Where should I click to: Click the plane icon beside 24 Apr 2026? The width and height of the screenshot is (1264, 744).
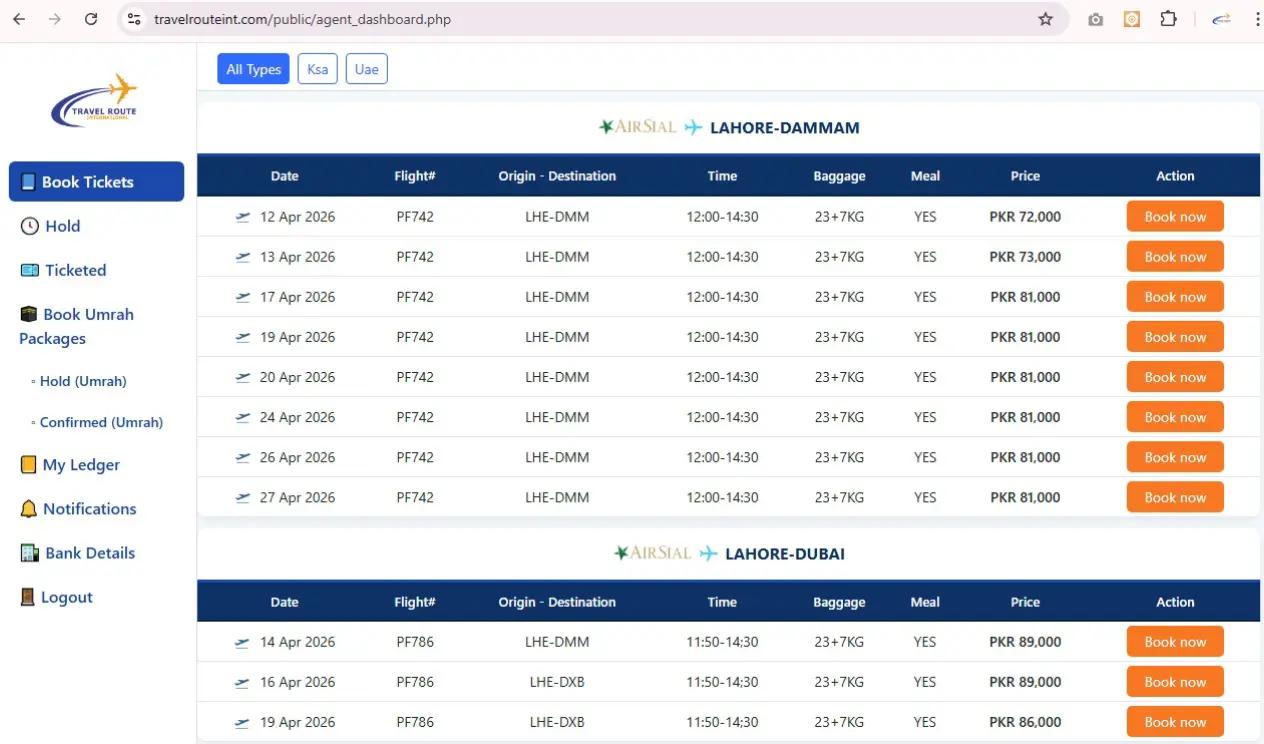[243, 417]
